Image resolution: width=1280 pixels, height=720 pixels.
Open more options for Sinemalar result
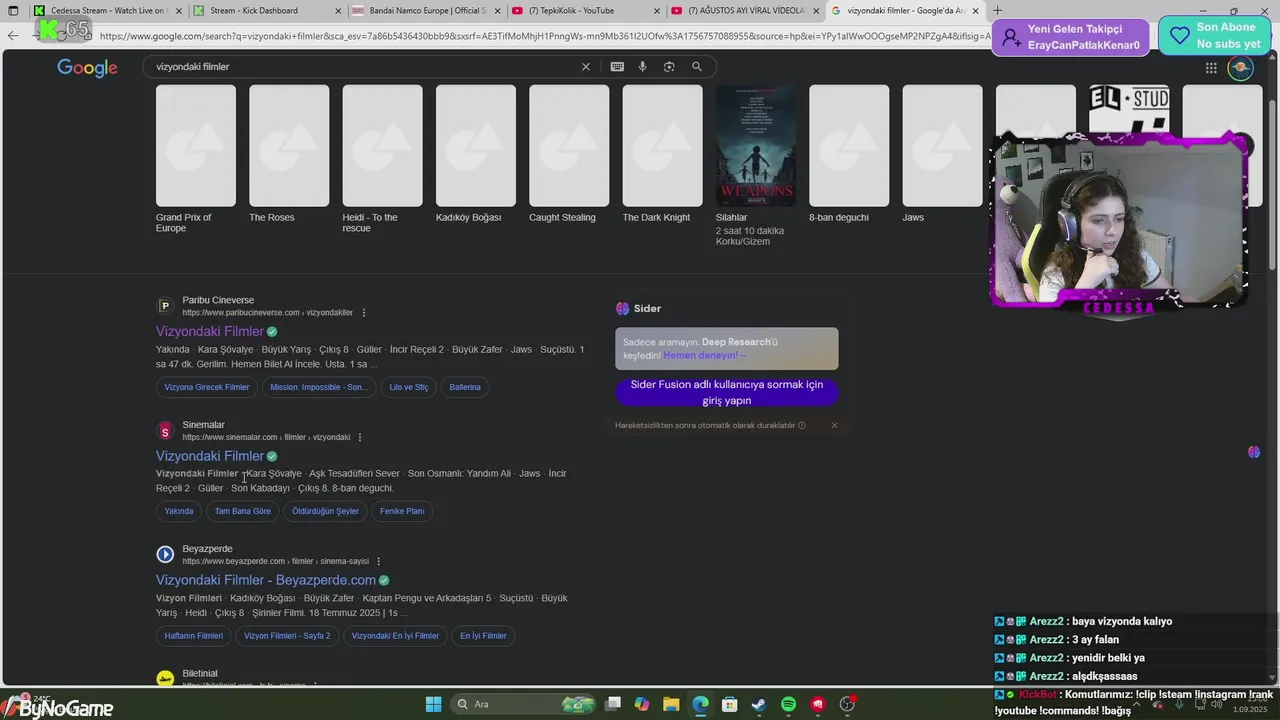point(360,437)
